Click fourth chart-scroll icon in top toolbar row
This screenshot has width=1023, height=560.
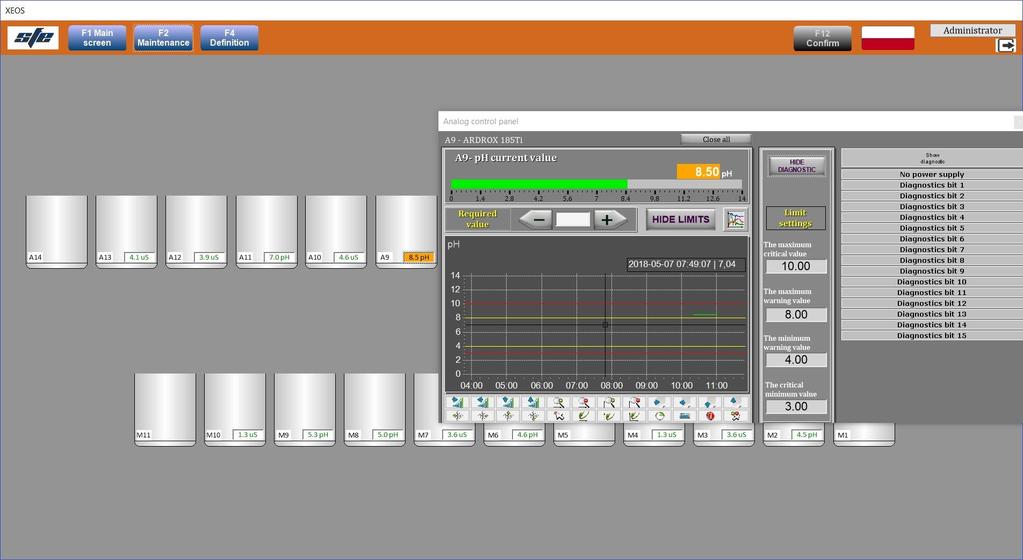(533, 402)
